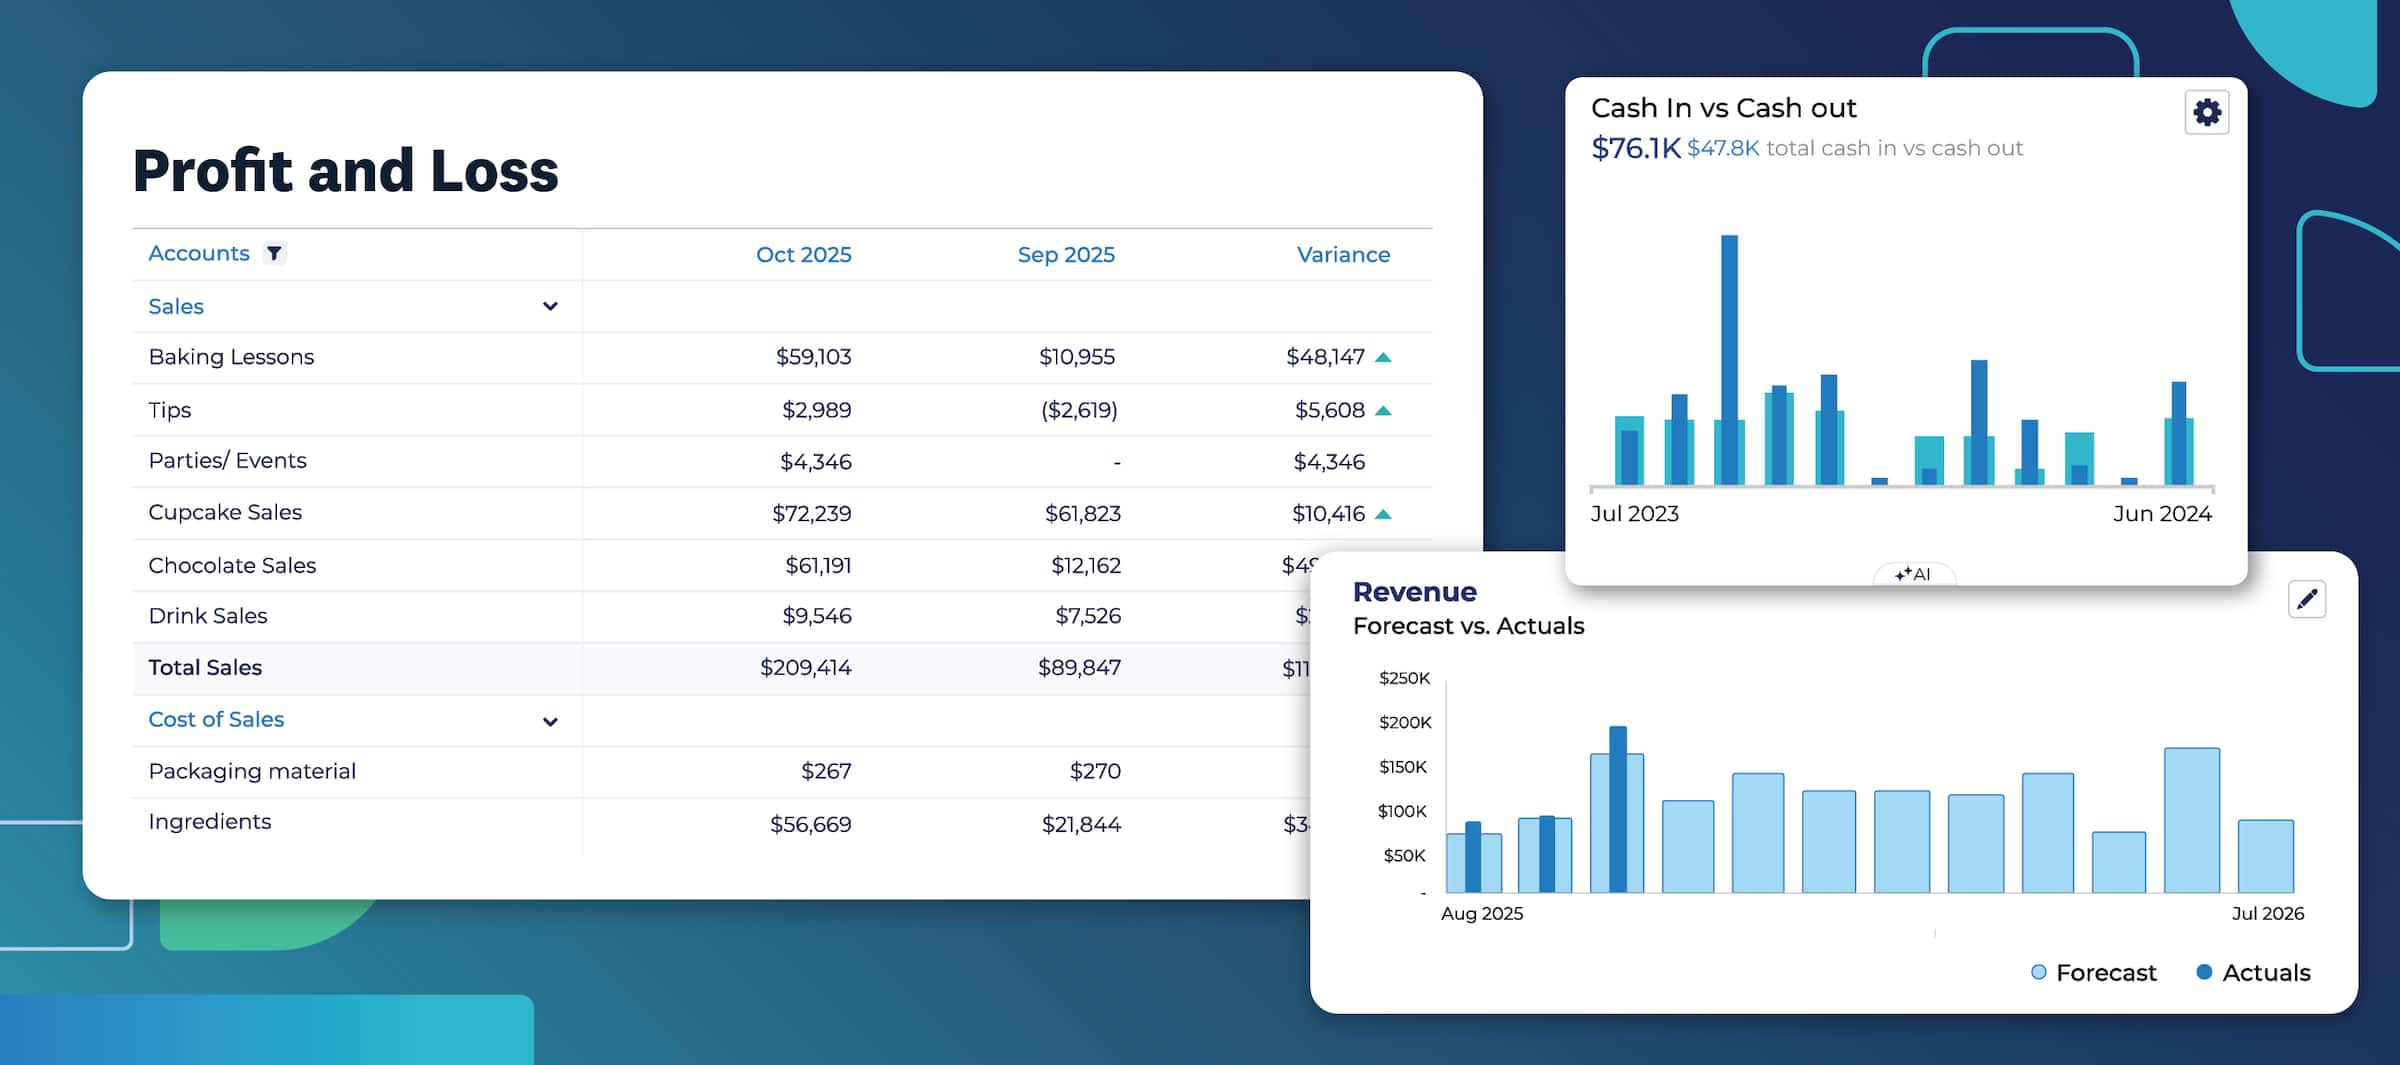The image size is (2400, 1065).
Task: Open the Cost of Sales account group
Action: pos(216,719)
